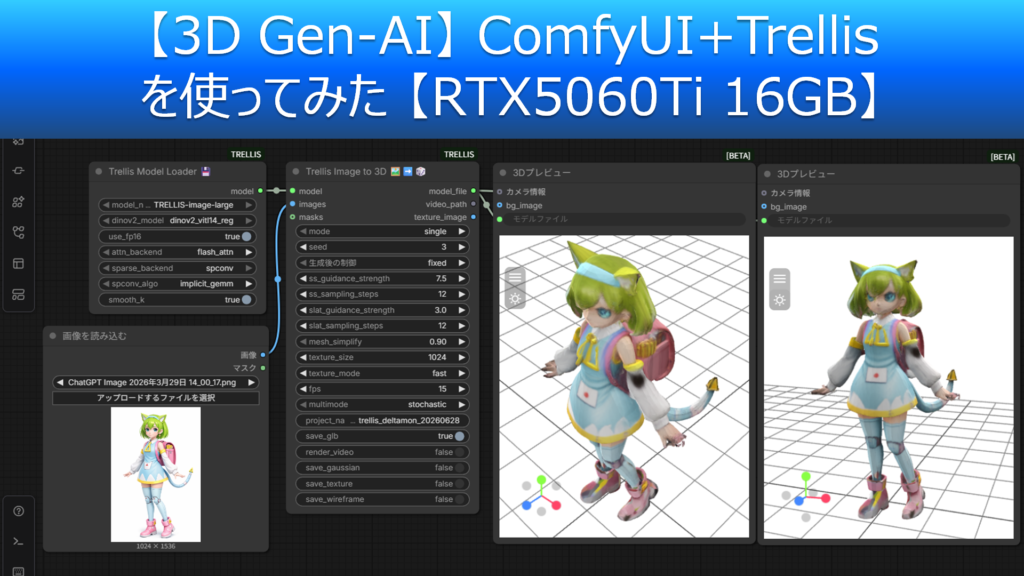Click the light sun icon in first 3D preview
Screen dimensions: 1024x576
coord(515,299)
